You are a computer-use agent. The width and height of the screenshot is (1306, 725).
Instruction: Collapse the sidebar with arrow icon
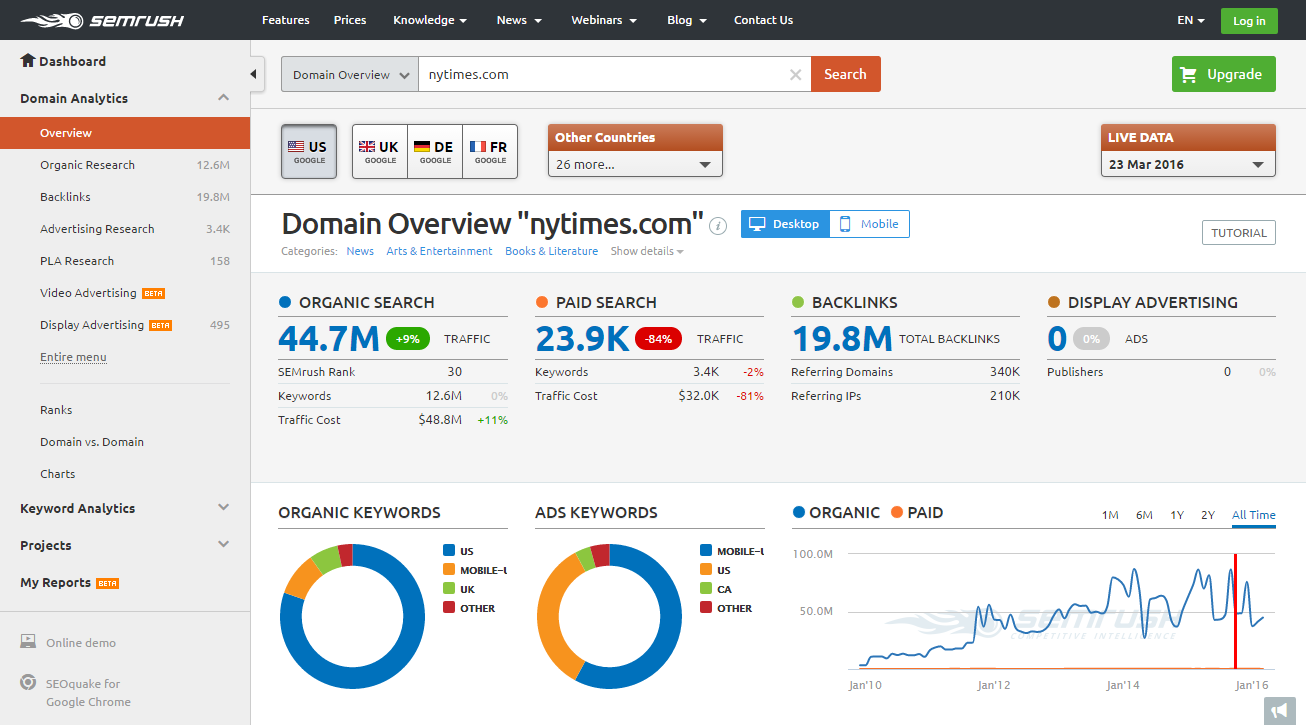[x=254, y=74]
